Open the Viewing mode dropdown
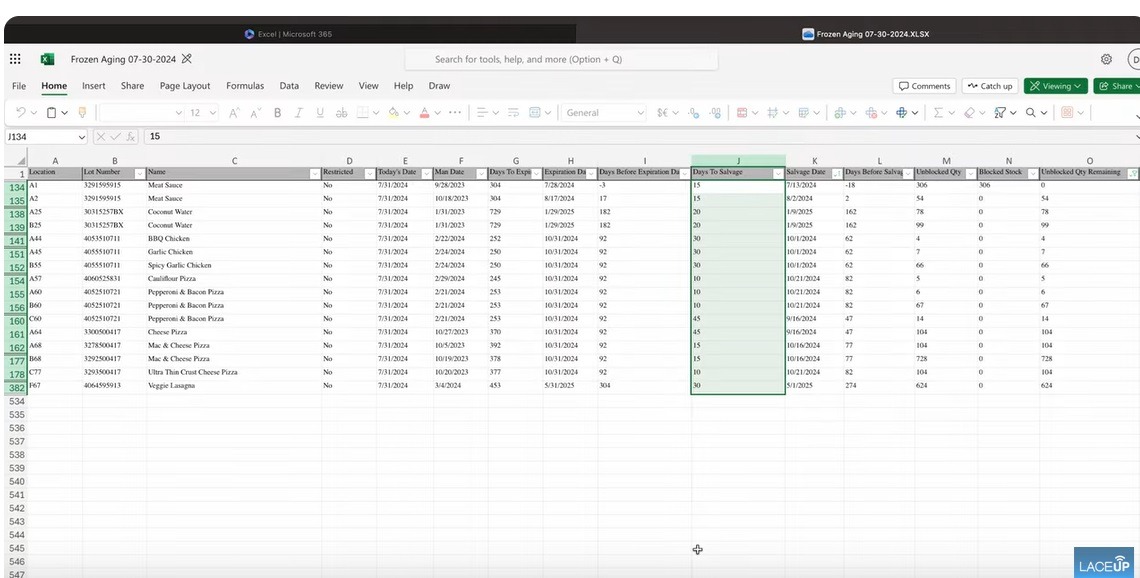Image resolution: width=1140 pixels, height=578 pixels. click(1055, 87)
